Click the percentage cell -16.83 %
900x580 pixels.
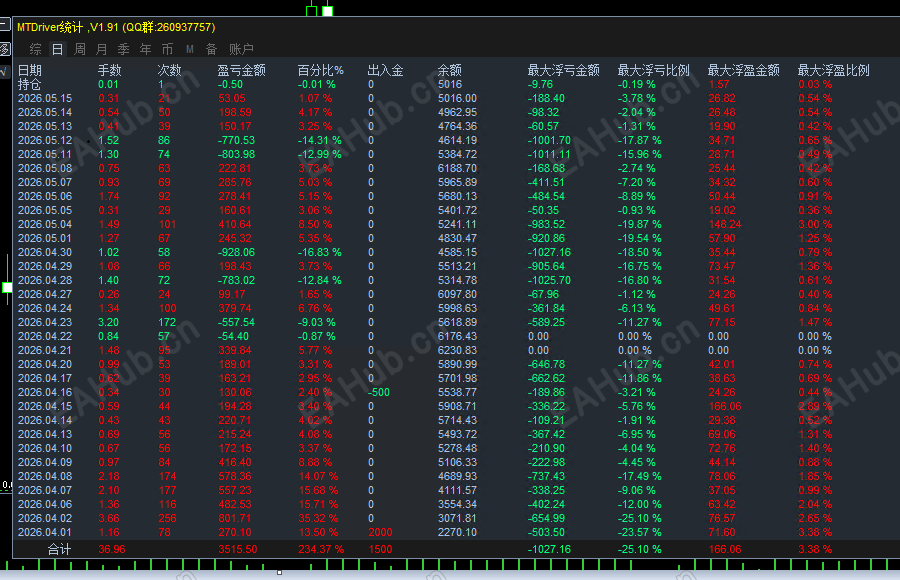tap(320, 252)
